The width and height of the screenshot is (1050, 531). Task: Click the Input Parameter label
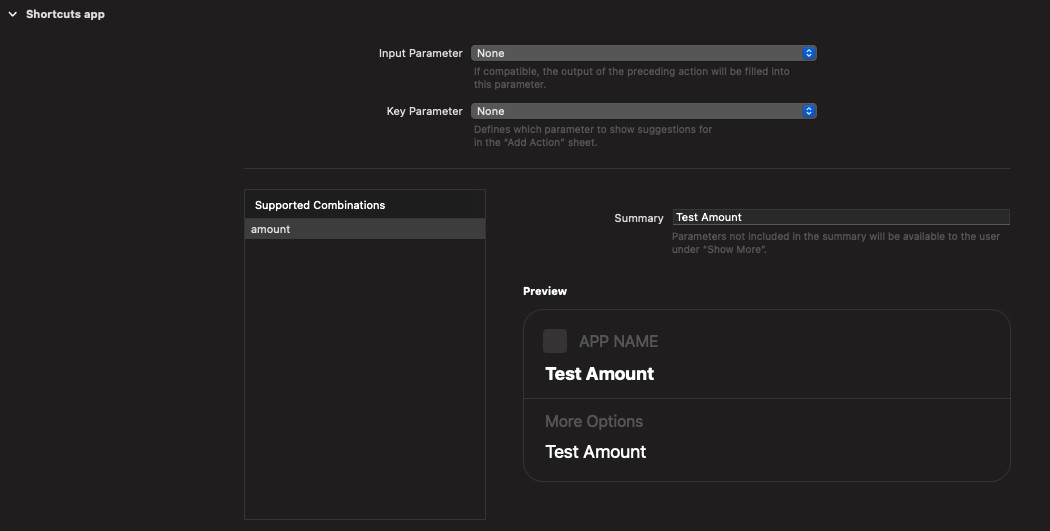click(421, 53)
